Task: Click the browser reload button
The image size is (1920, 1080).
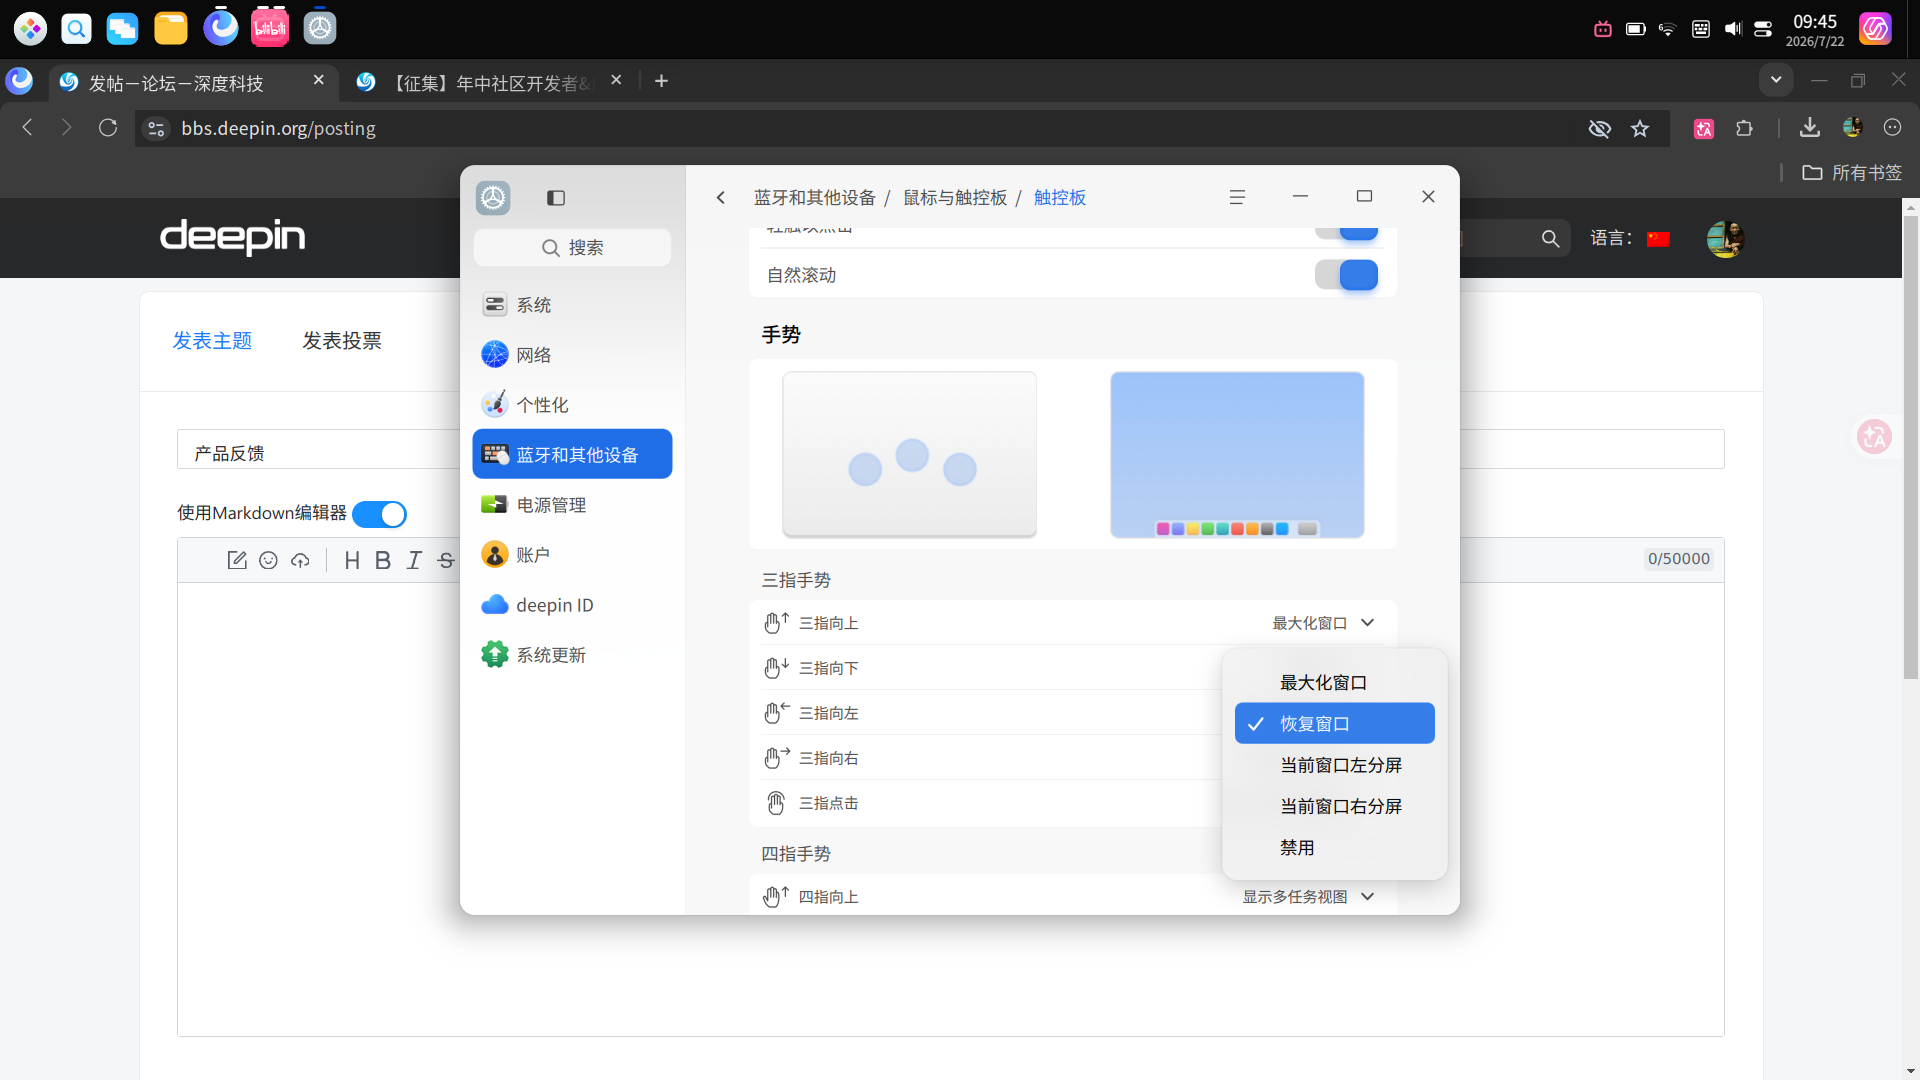Action: (108, 128)
